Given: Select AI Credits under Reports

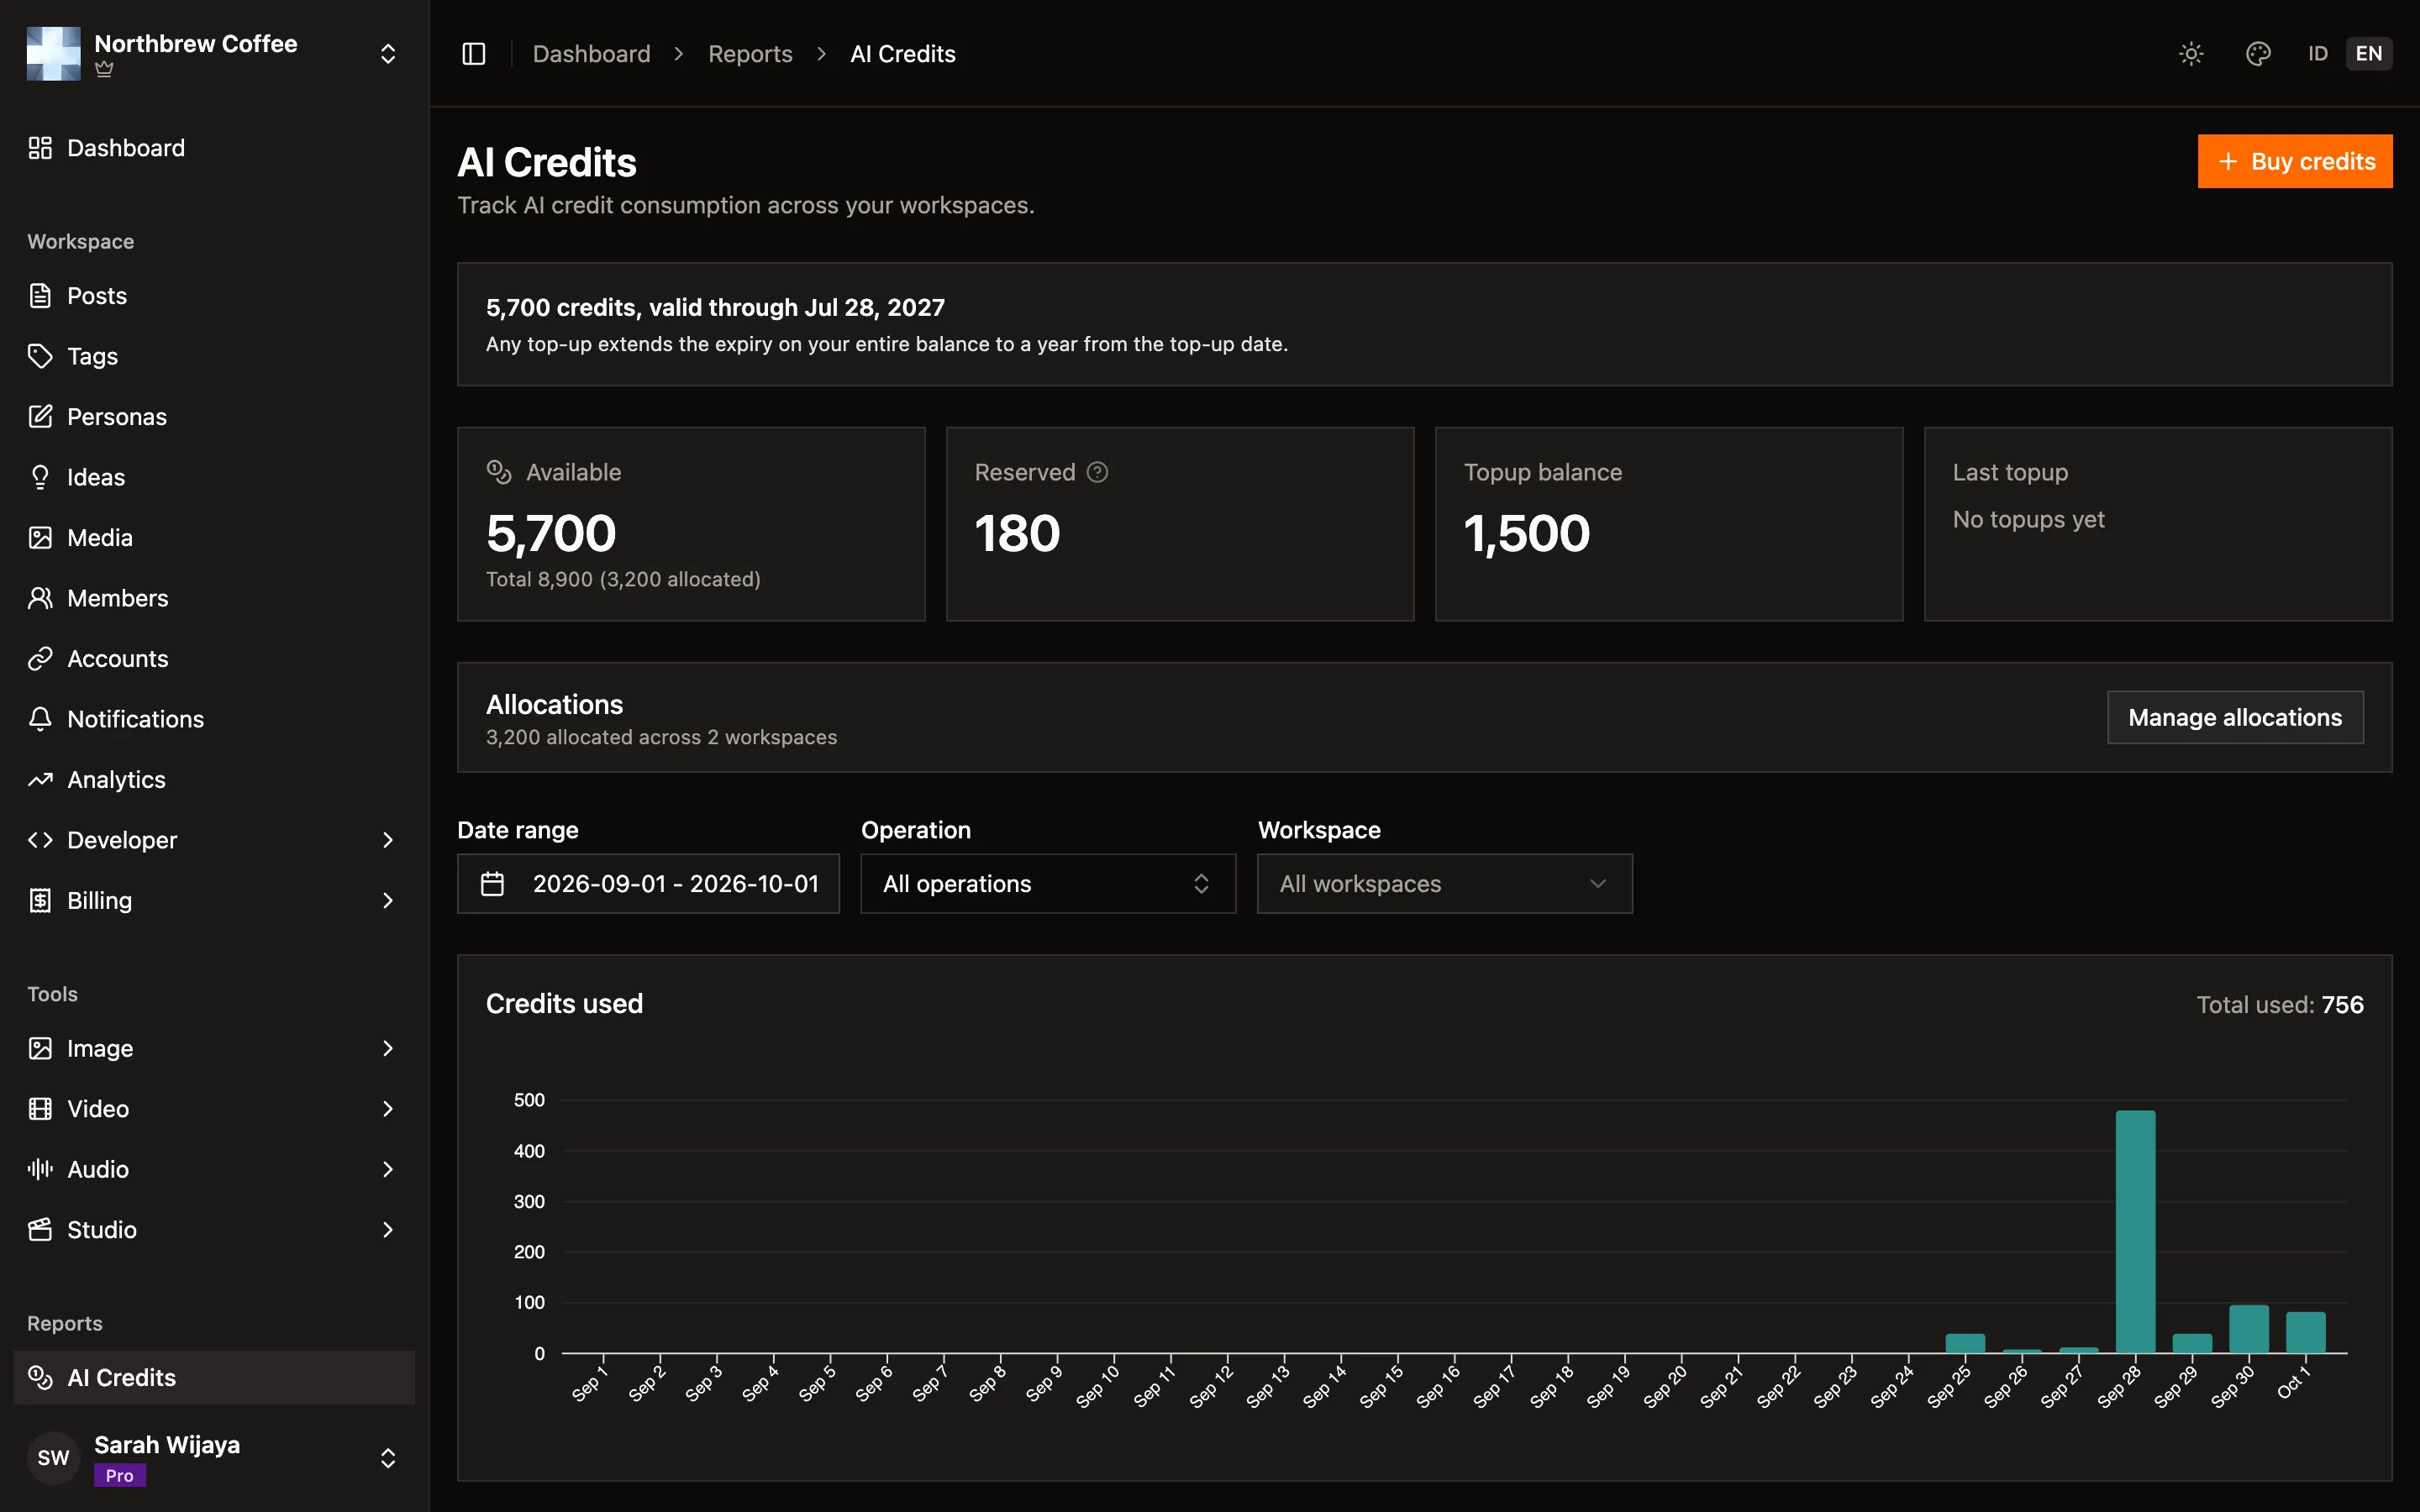Looking at the screenshot, I should pyautogui.click(x=214, y=1377).
